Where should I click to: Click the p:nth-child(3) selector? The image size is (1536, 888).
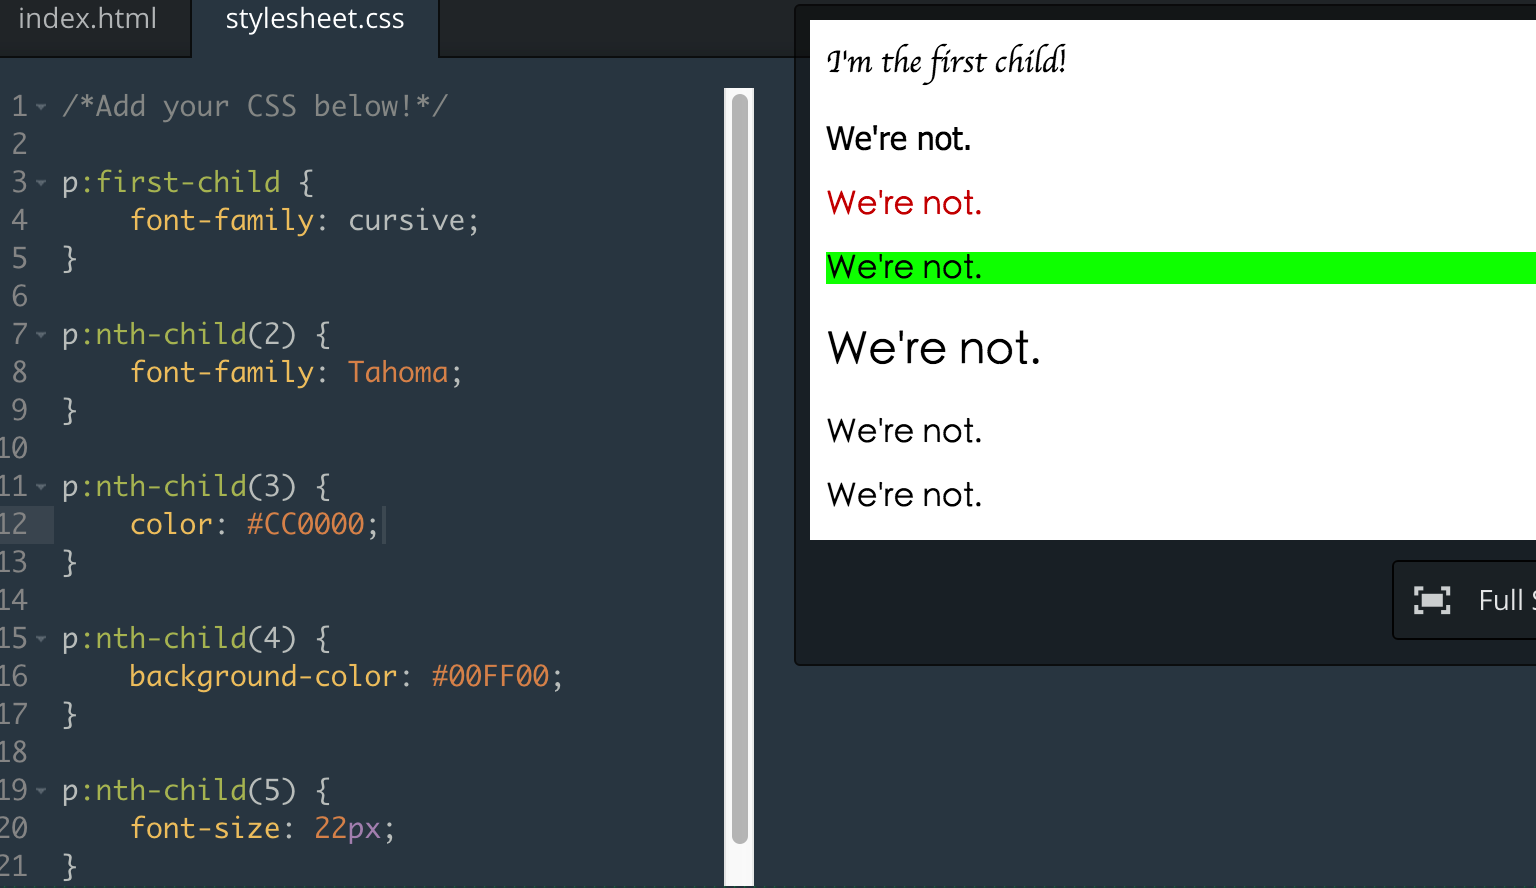[x=179, y=486]
